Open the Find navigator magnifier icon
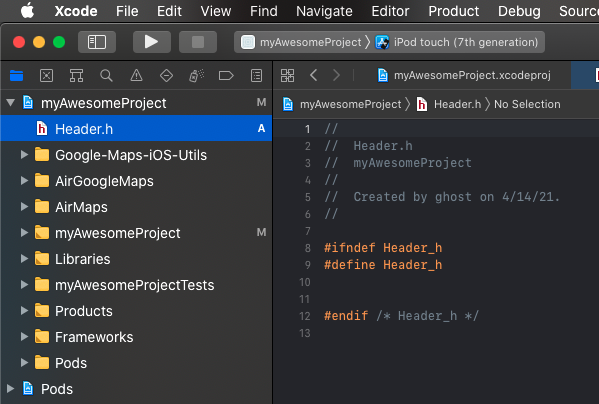This screenshot has width=599, height=404. (x=106, y=76)
